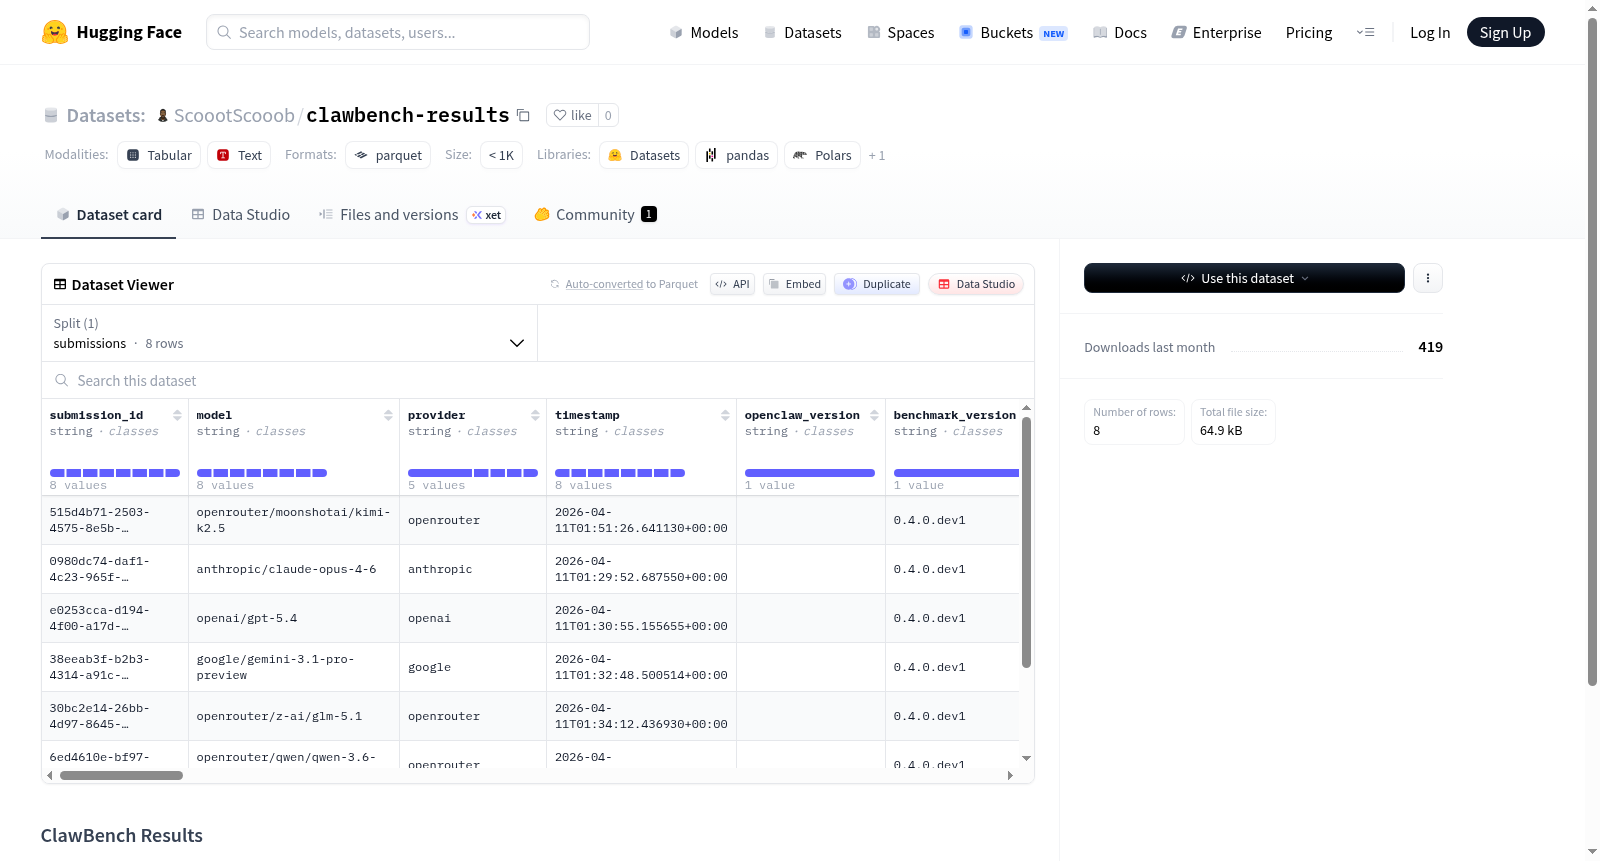Click the < 1K size tag
This screenshot has width=1600, height=861.
pos(502,155)
